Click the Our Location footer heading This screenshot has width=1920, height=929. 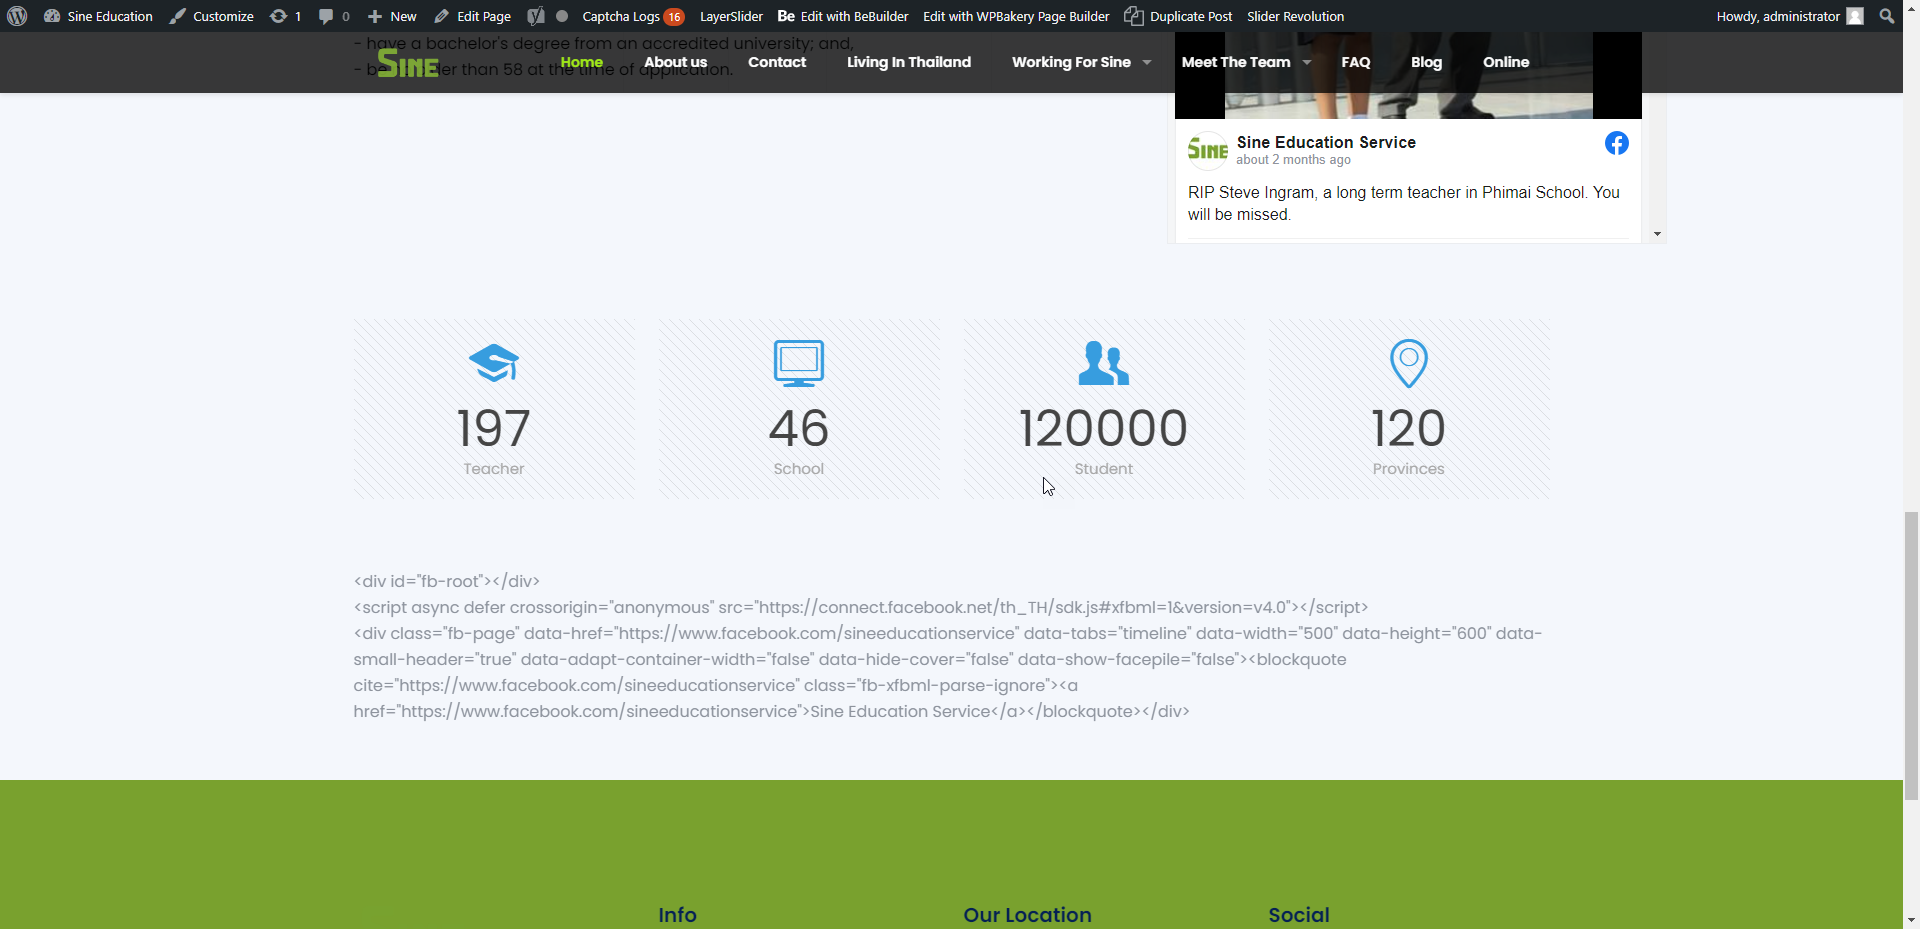pyautogui.click(x=1027, y=915)
